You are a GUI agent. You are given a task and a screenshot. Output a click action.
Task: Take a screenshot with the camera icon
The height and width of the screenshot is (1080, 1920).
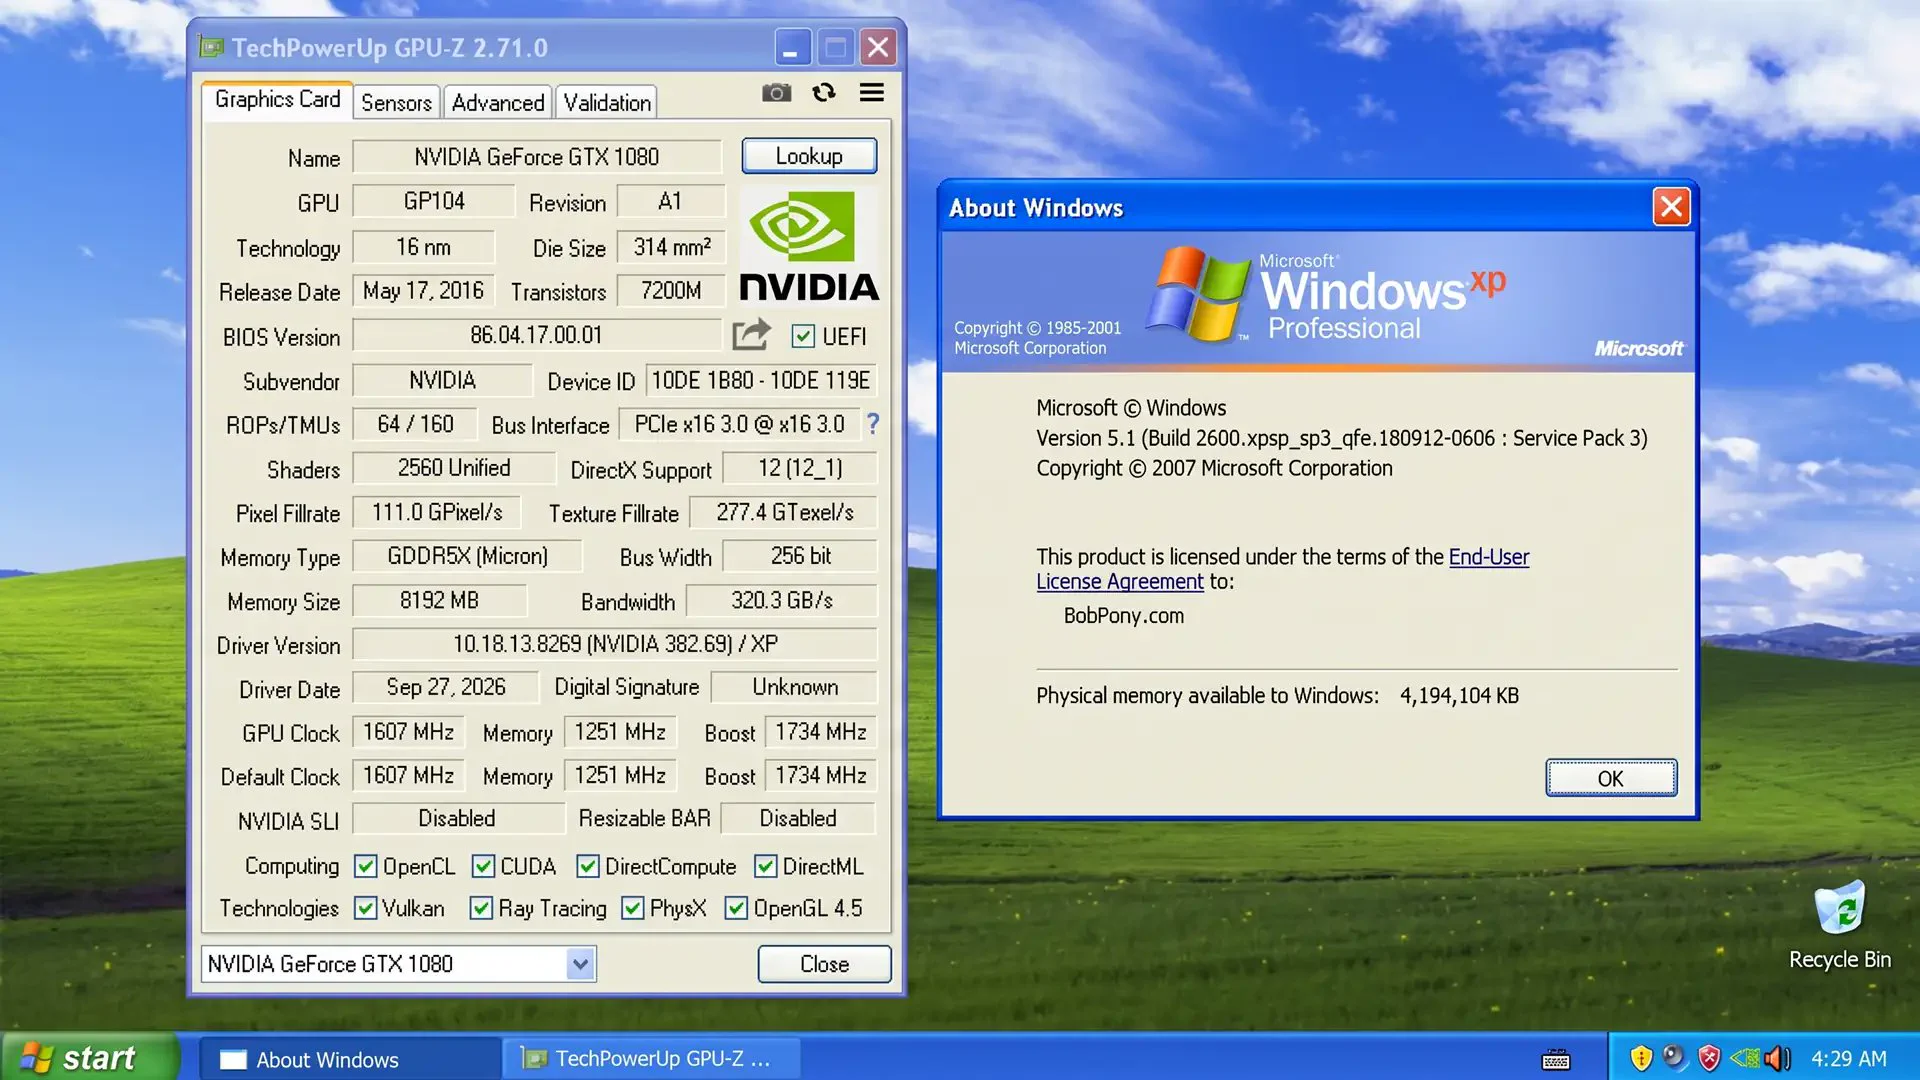776,93
